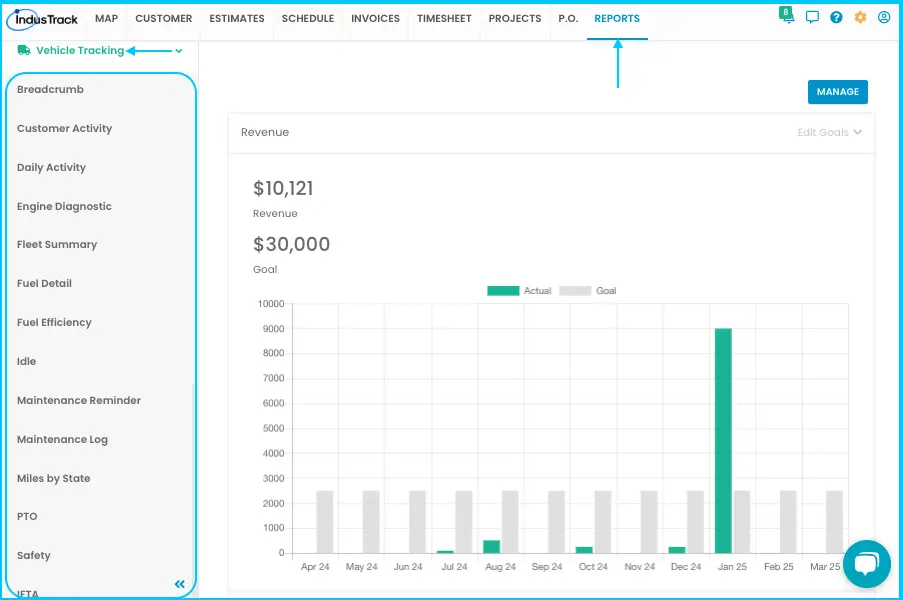Expand the Vehicle Tracking dropdown chevron
Image resolution: width=903 pixels, height=600 pixels.
(179, 51)
